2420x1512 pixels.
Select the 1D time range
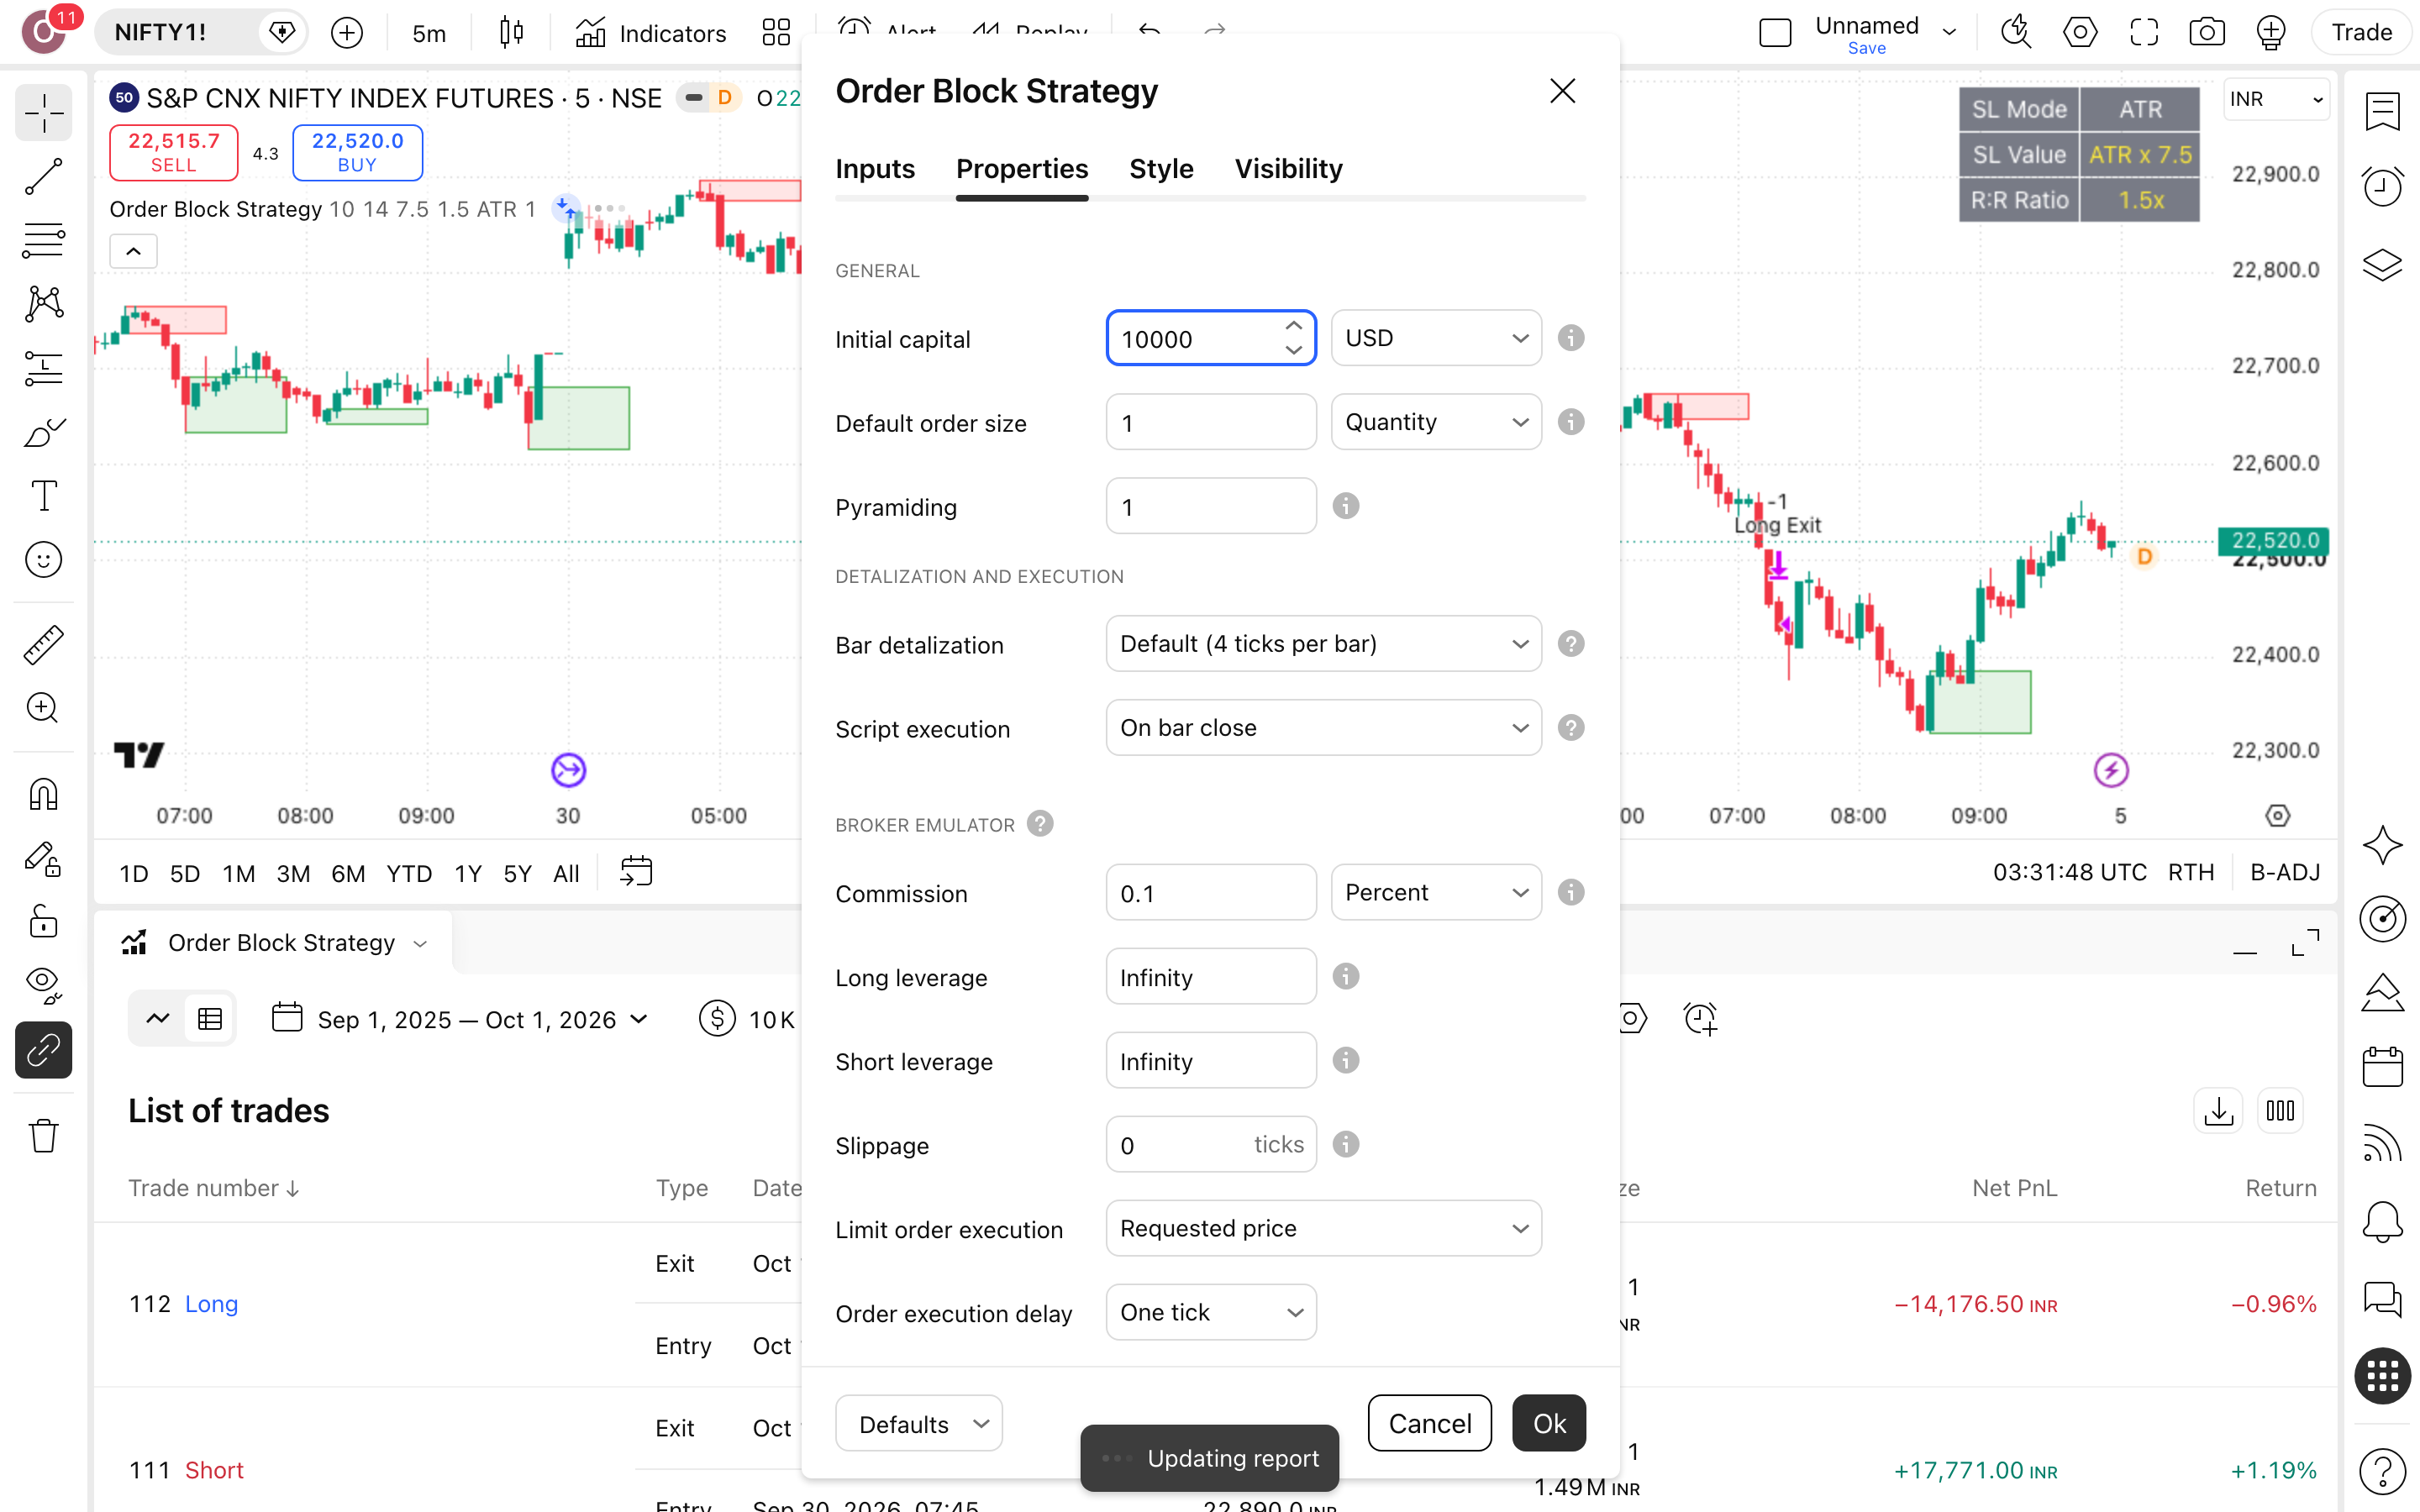point(134,873)
